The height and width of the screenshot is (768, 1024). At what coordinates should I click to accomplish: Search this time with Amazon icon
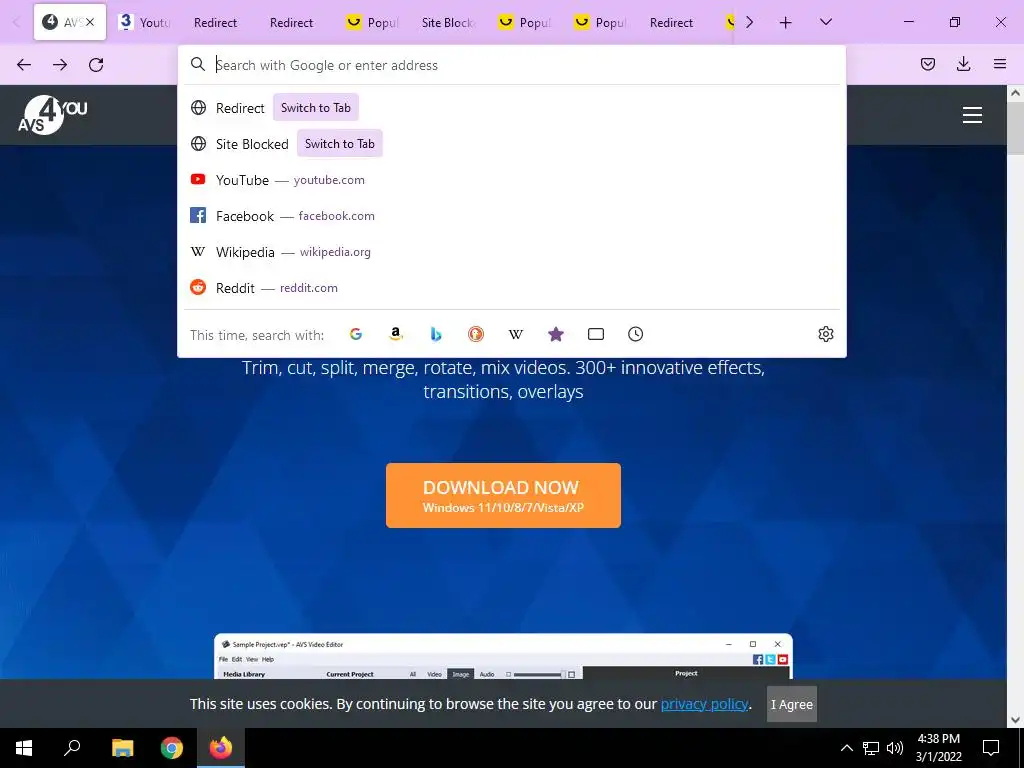point(396,334)
